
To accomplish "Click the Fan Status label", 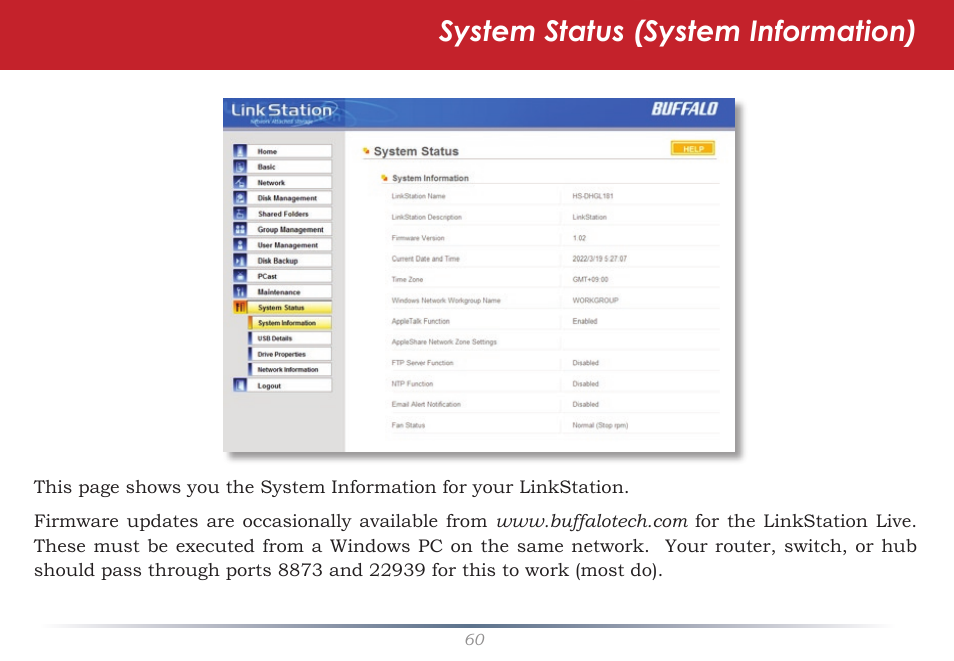I will coord(408,425).
